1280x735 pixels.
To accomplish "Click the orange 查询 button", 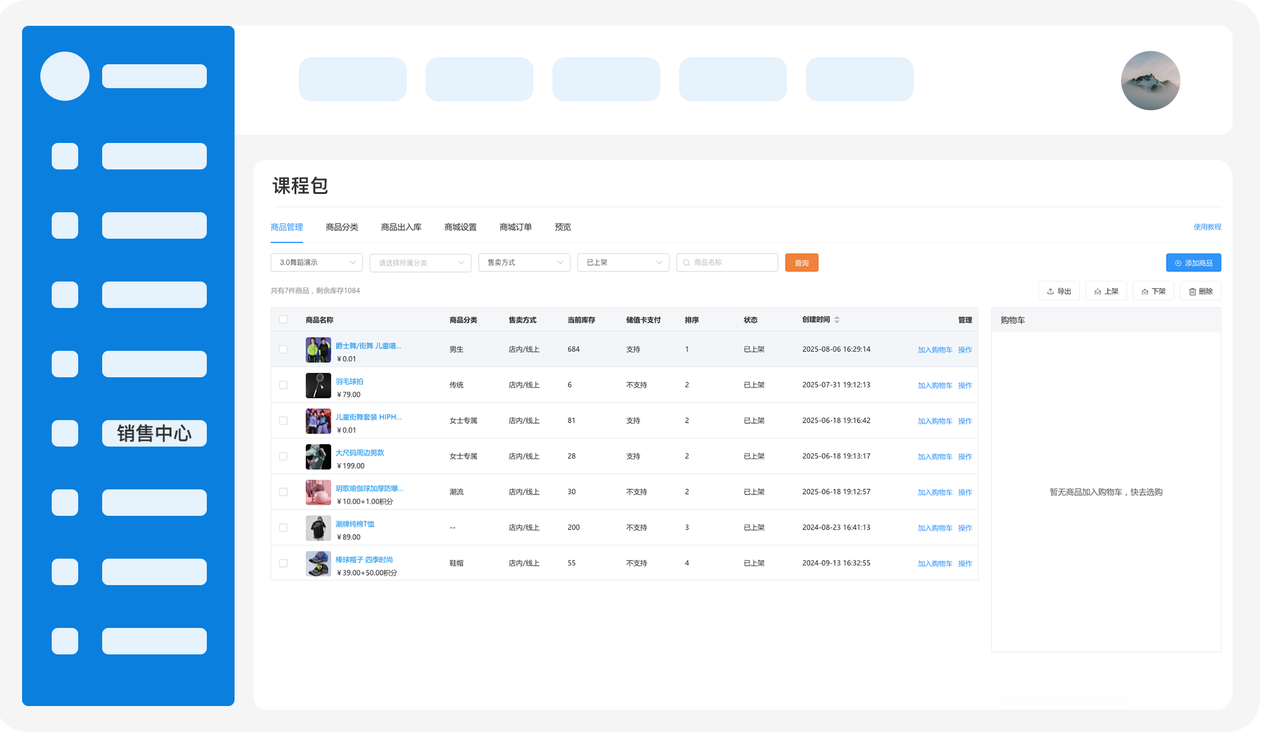I will [x=801, y=263].
